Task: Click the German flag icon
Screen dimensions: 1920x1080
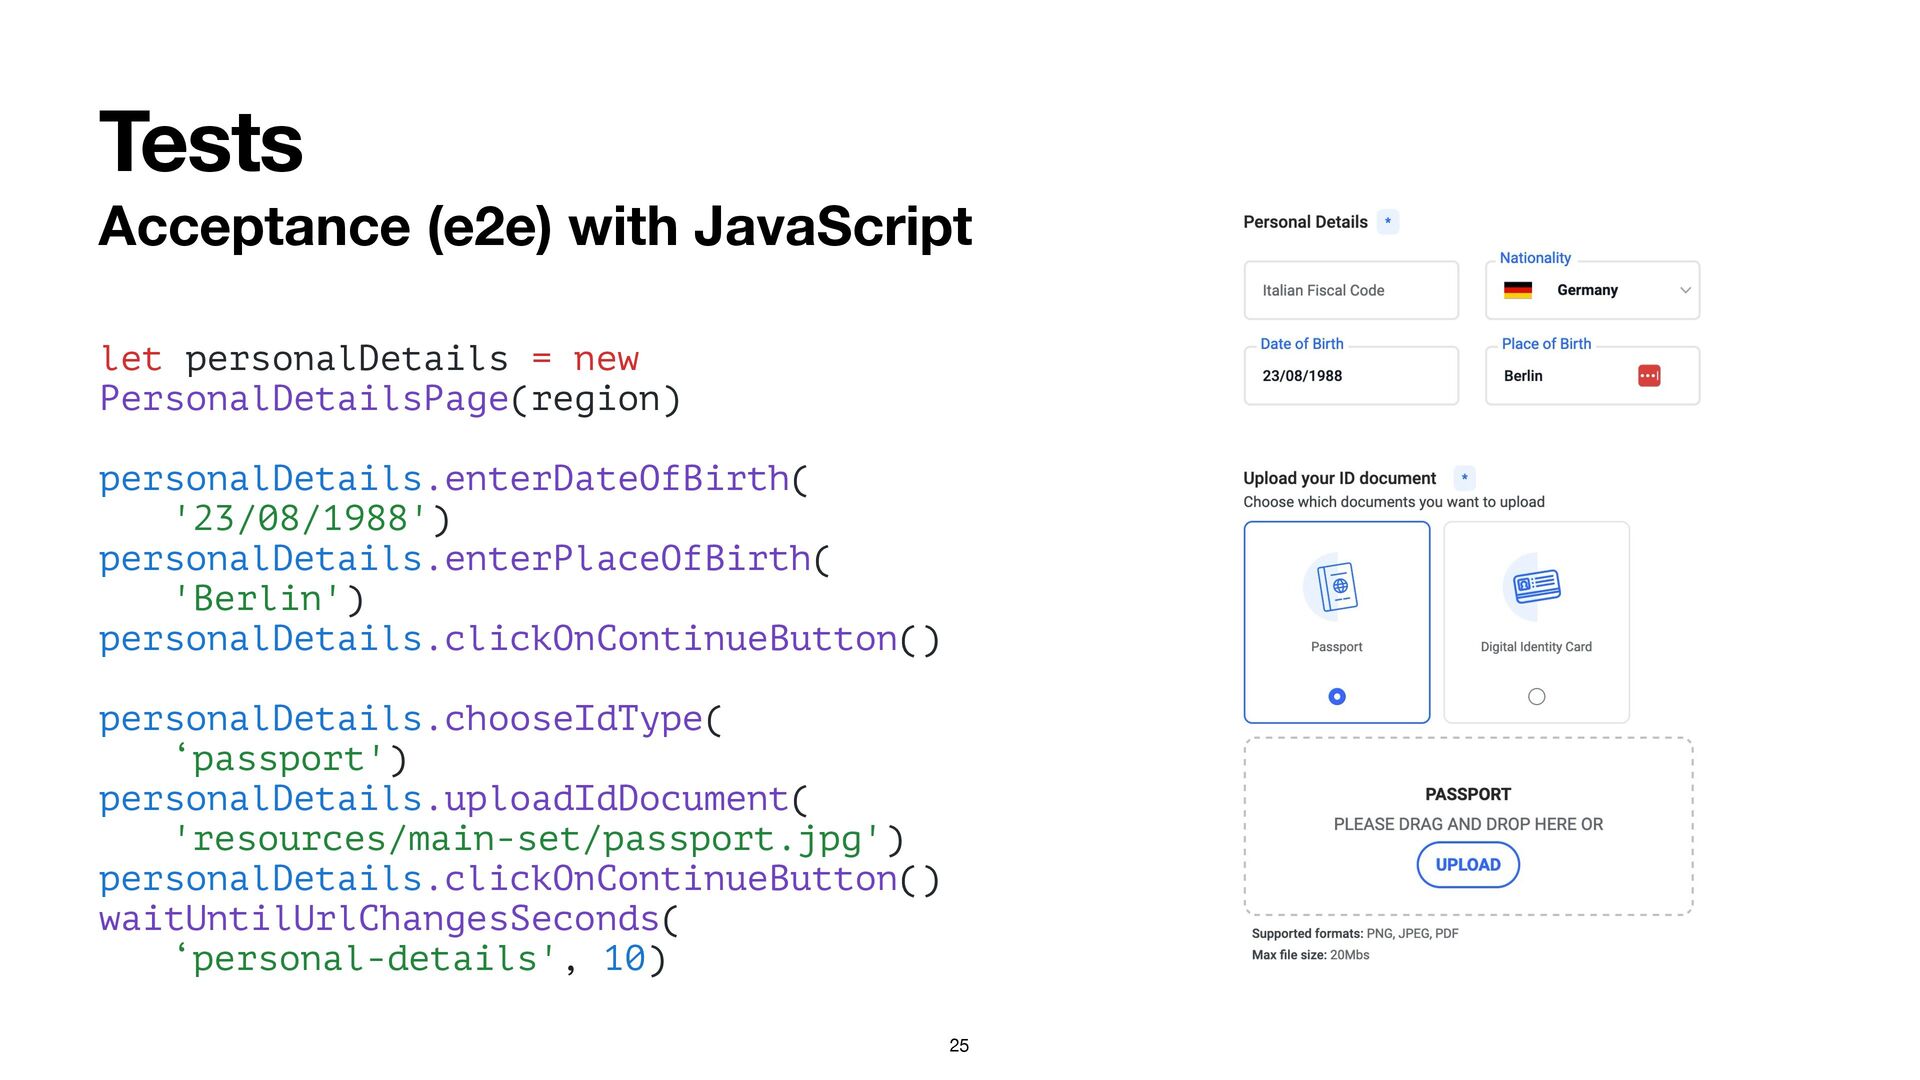Action: click(x=1518, y=290)
